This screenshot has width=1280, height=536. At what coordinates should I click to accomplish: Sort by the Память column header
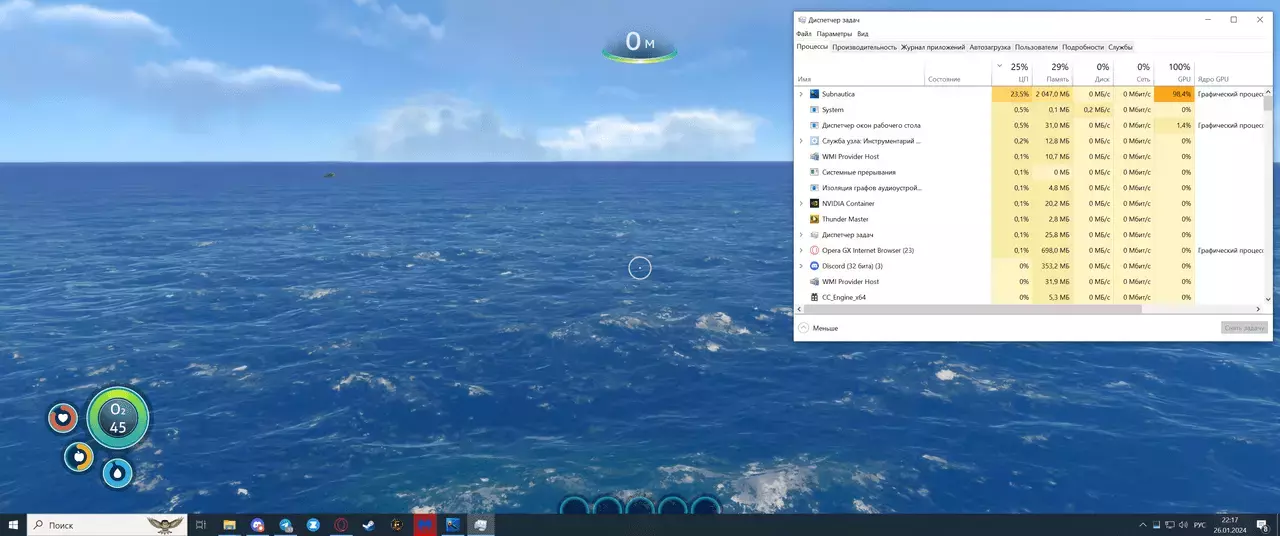tap(1051, 72)
